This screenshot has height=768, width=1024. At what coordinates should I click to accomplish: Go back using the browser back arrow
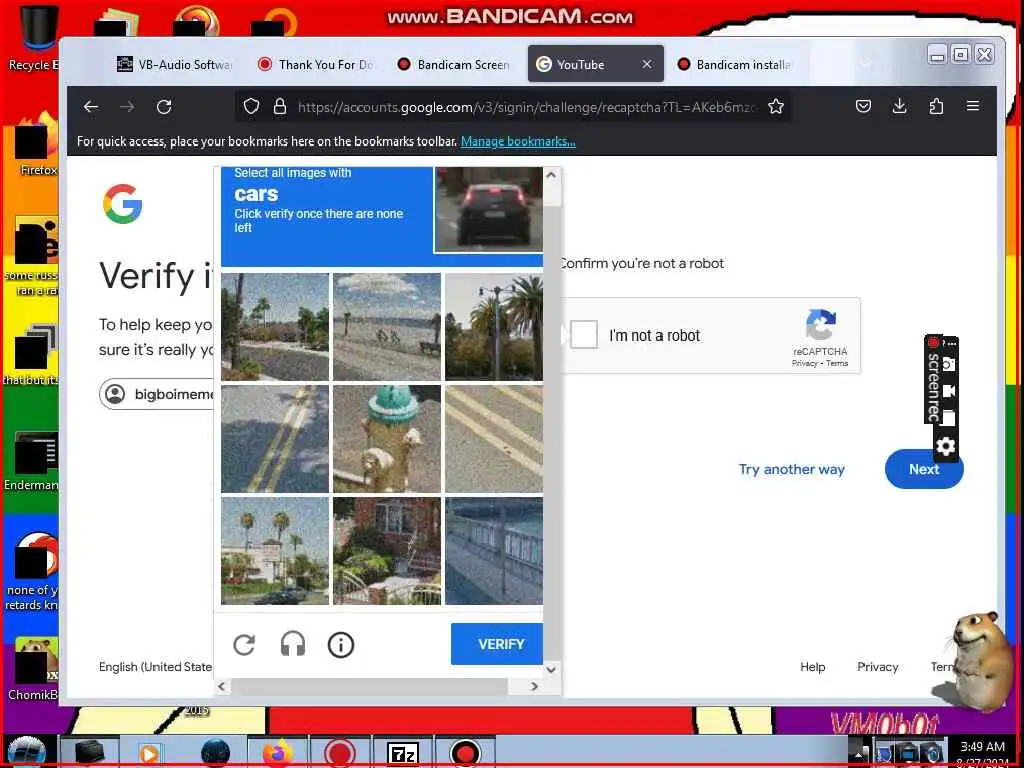pyautogui.click(x=91, y=106)
